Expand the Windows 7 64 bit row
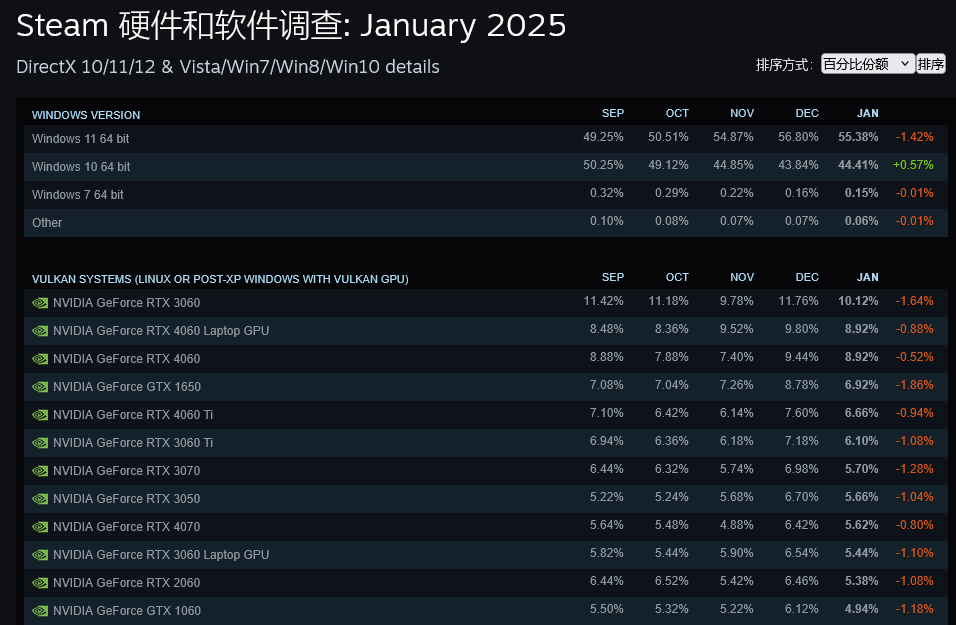The height and width of the screenshot is (625, 956). tap(77, 194)
